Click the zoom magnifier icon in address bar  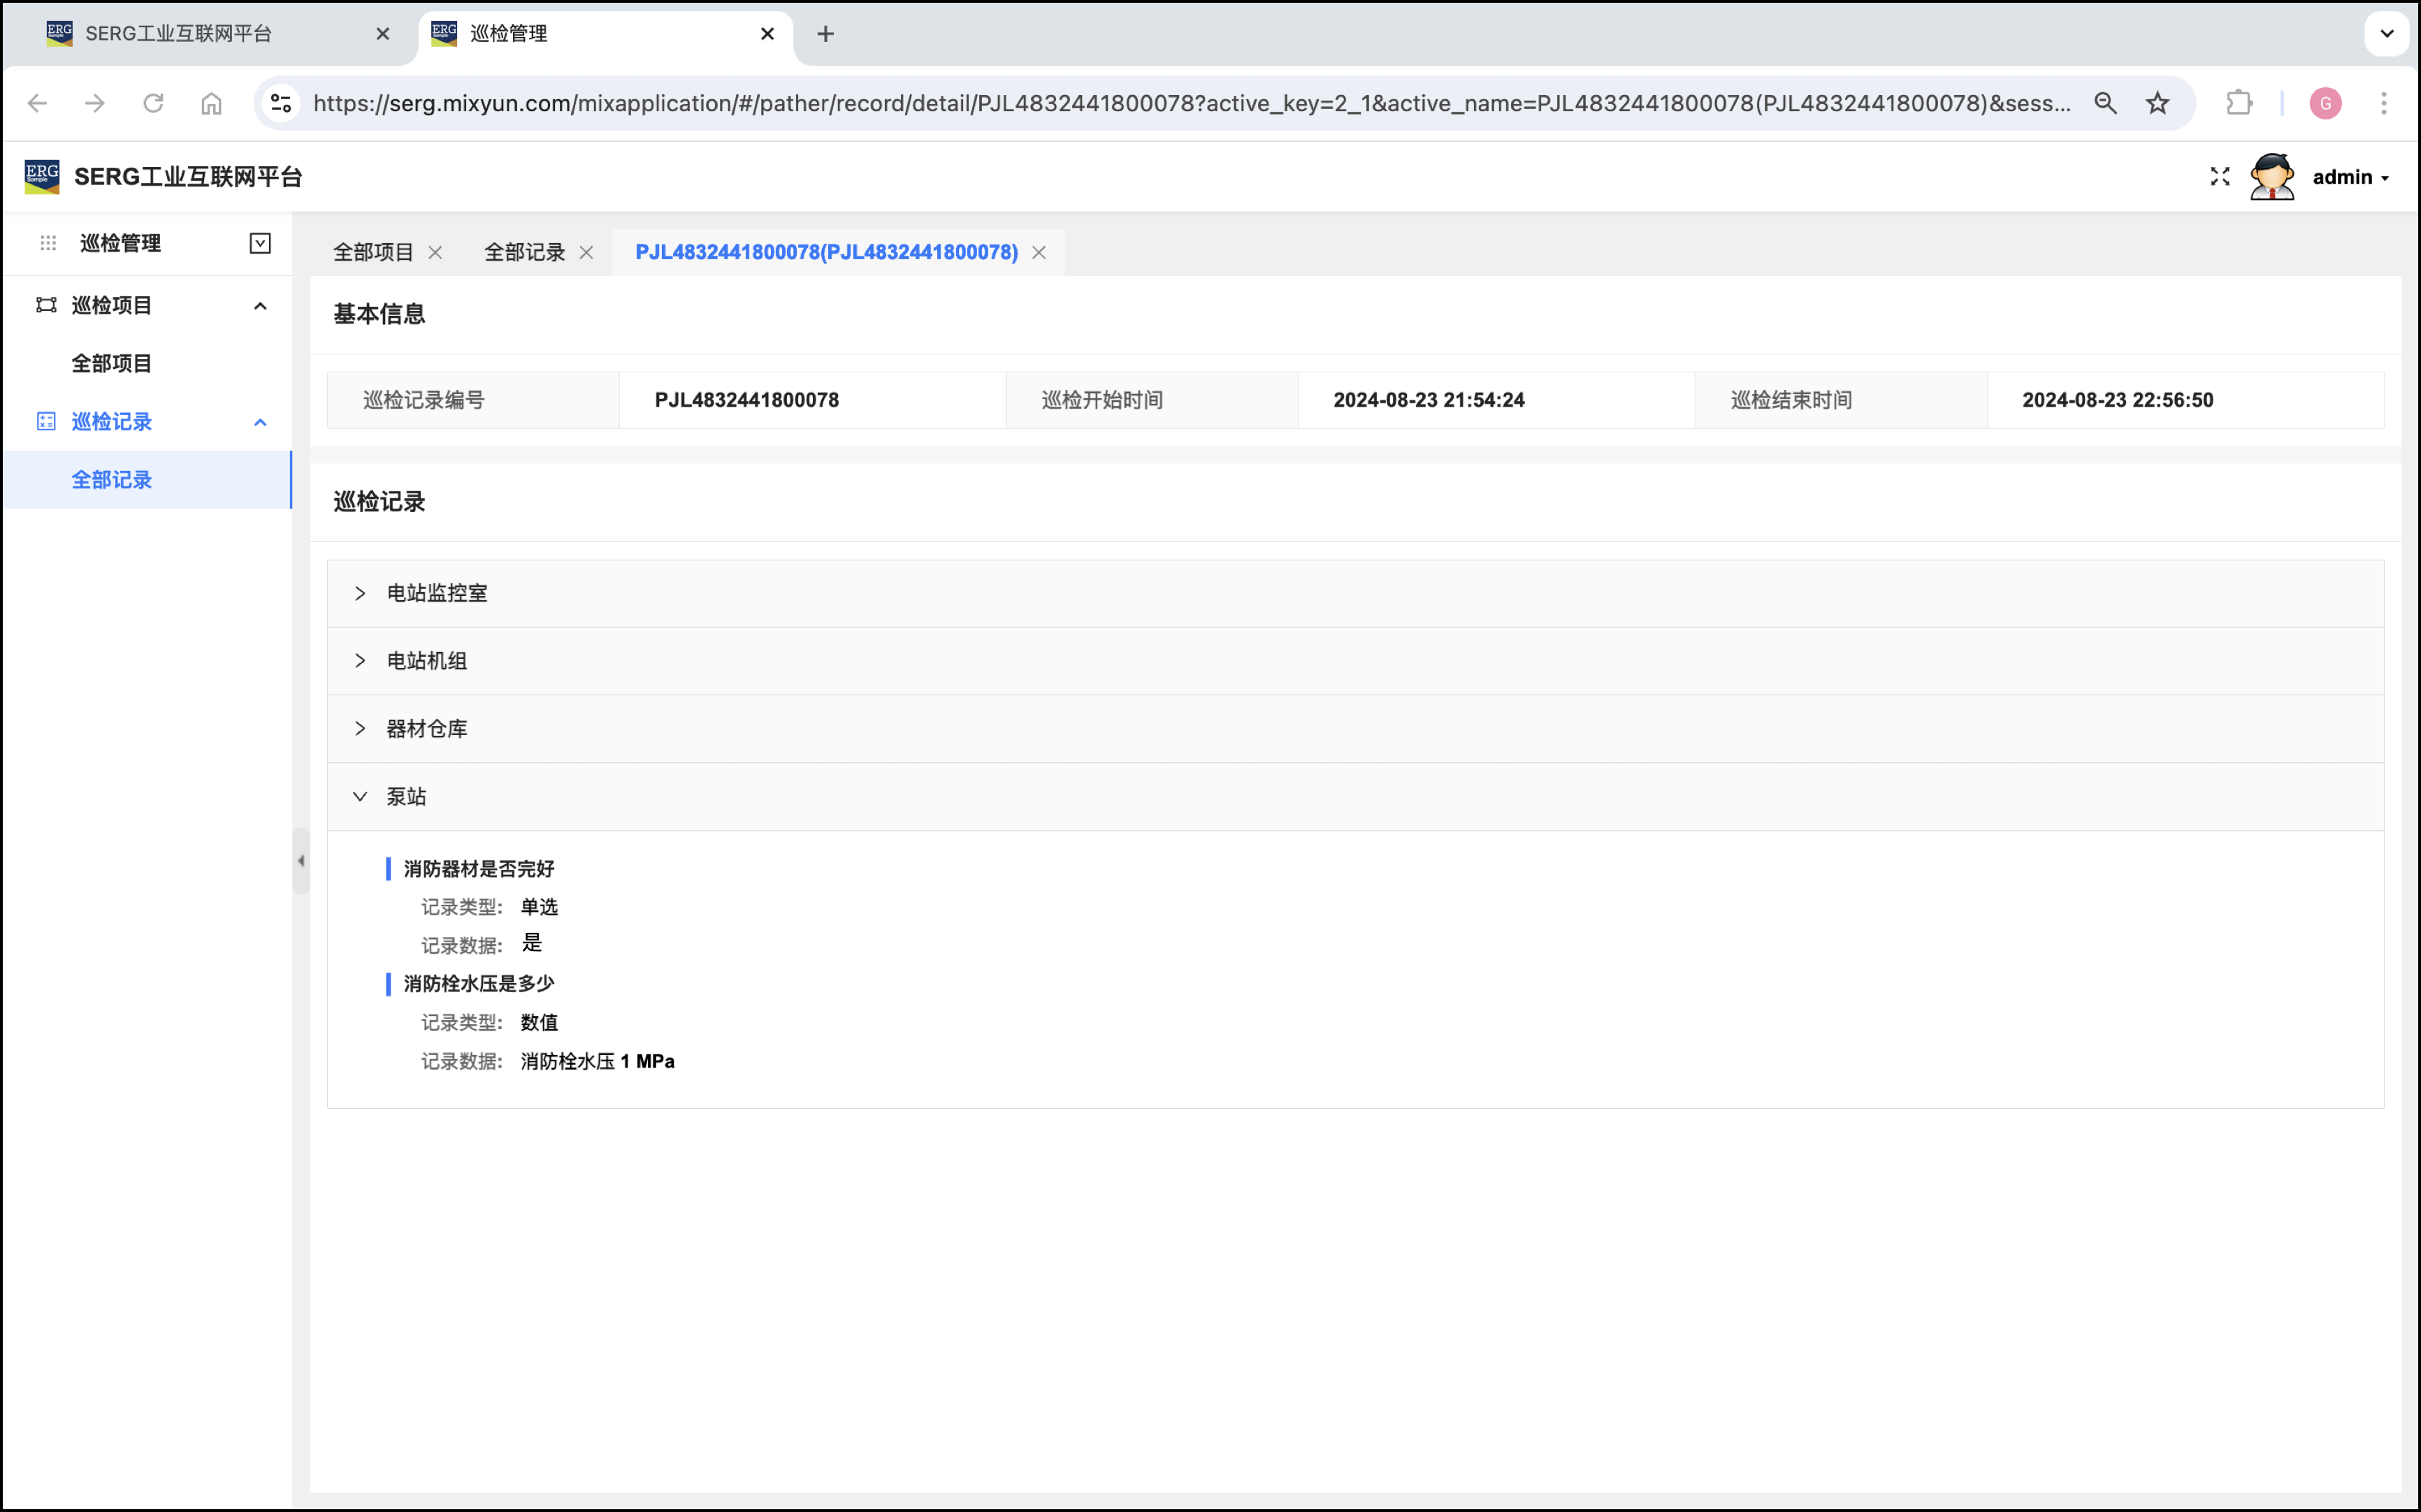coord(2105,103)
